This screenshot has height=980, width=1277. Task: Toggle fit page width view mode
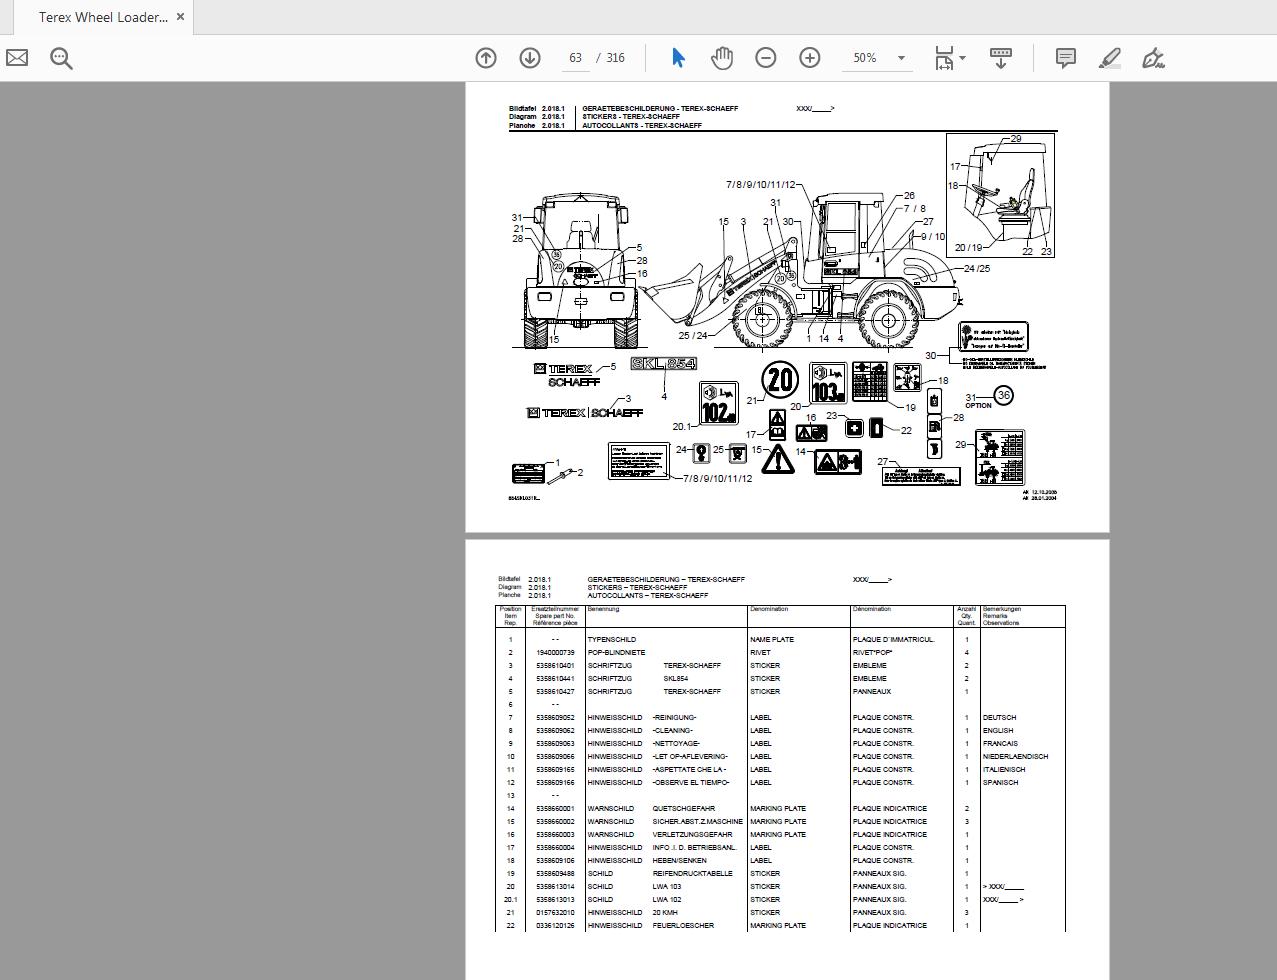(x=944, y=58)
